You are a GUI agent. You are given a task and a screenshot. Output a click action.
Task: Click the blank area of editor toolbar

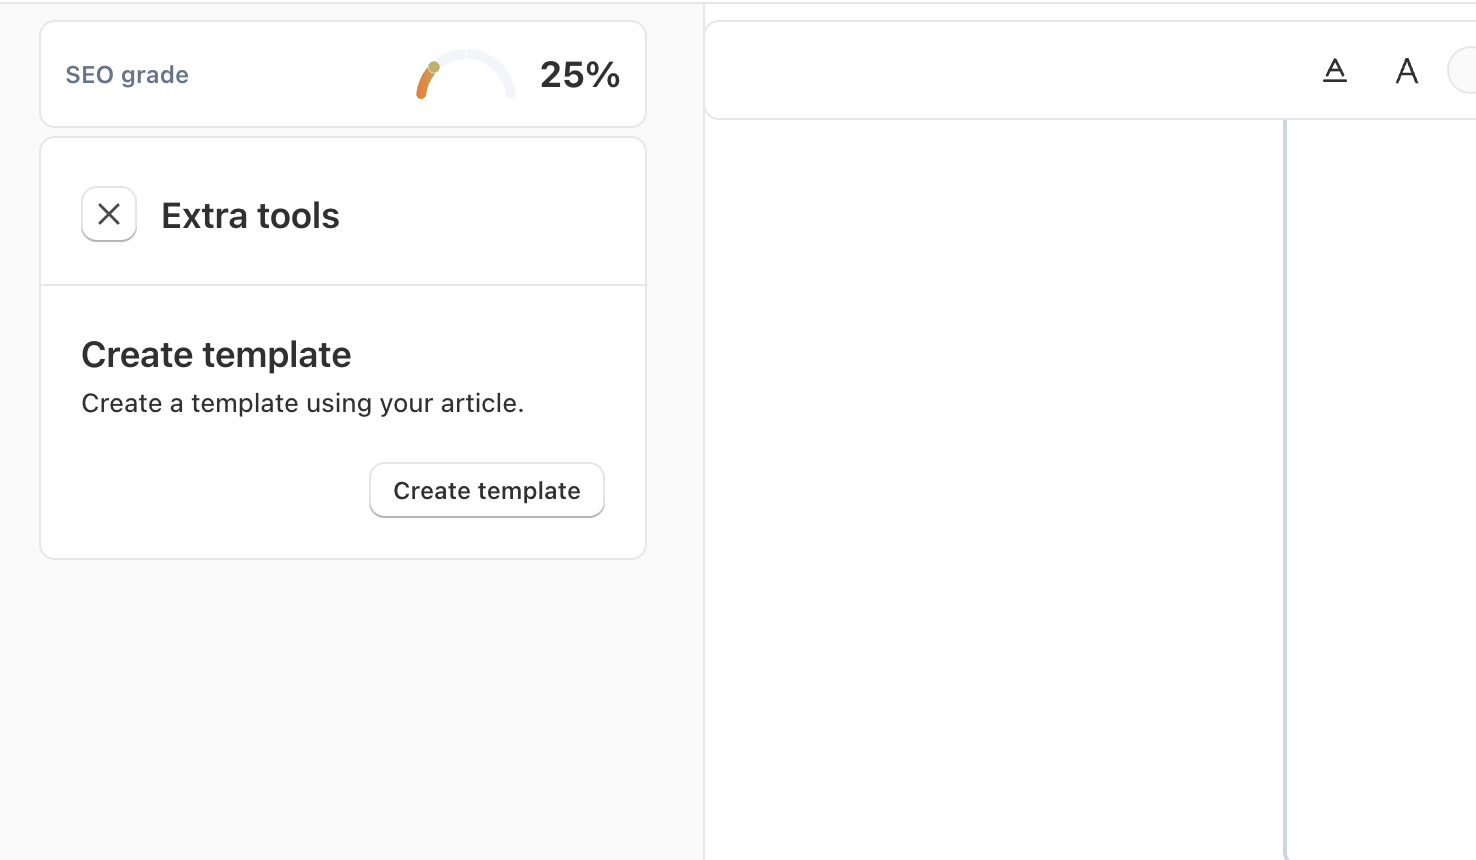click(1000, 71)
